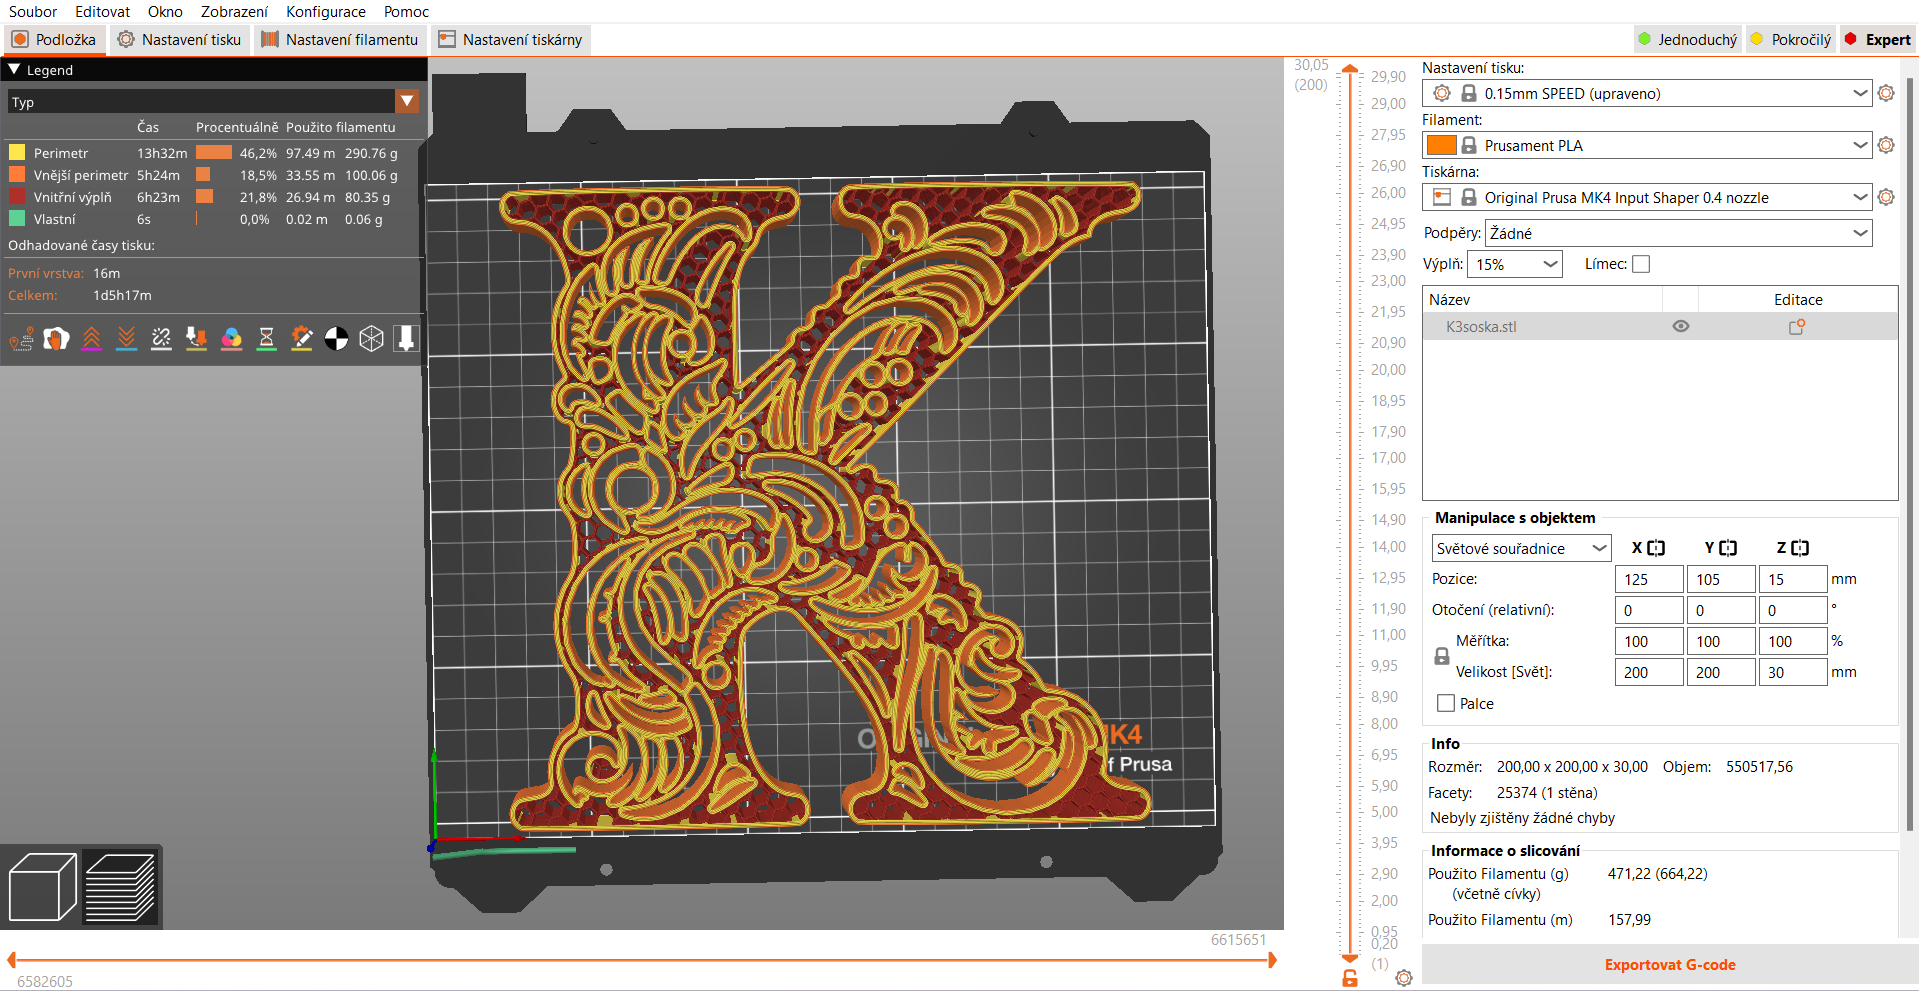The width and height of the screenshot is (1919, 991).
Task: Activate the Jednoduchý mode button
Action: [1687, 39]
